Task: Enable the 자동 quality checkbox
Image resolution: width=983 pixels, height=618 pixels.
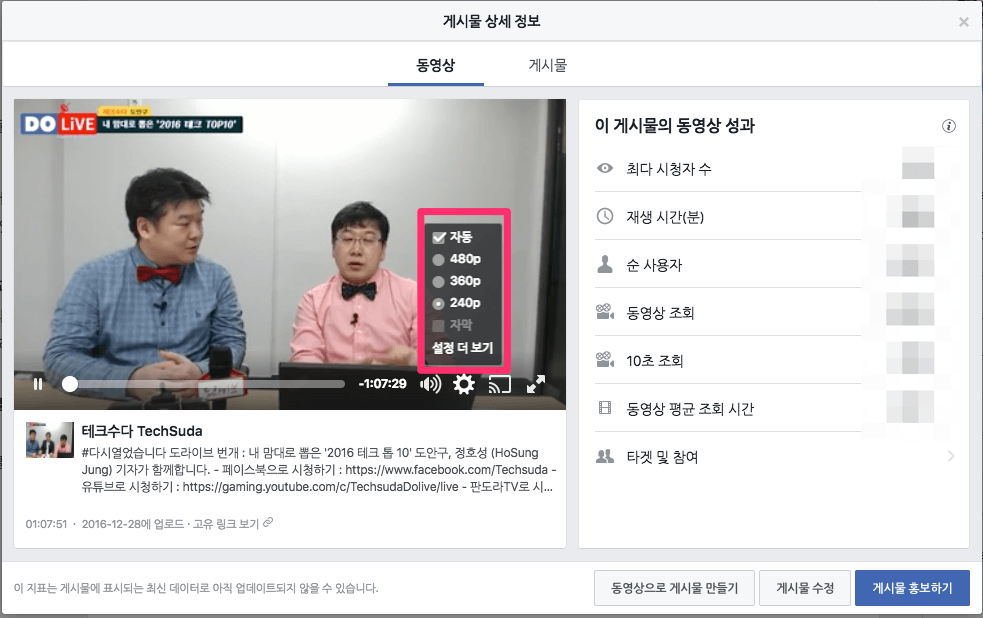Action: coord(439,237)
